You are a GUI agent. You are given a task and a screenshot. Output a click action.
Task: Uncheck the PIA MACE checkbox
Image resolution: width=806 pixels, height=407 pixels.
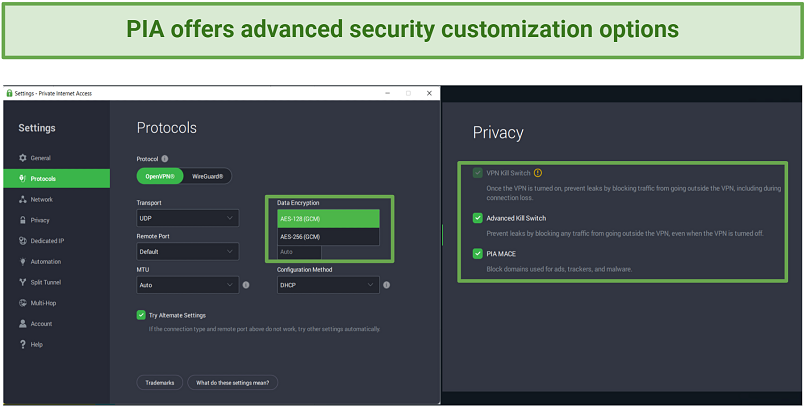(478, 253)
